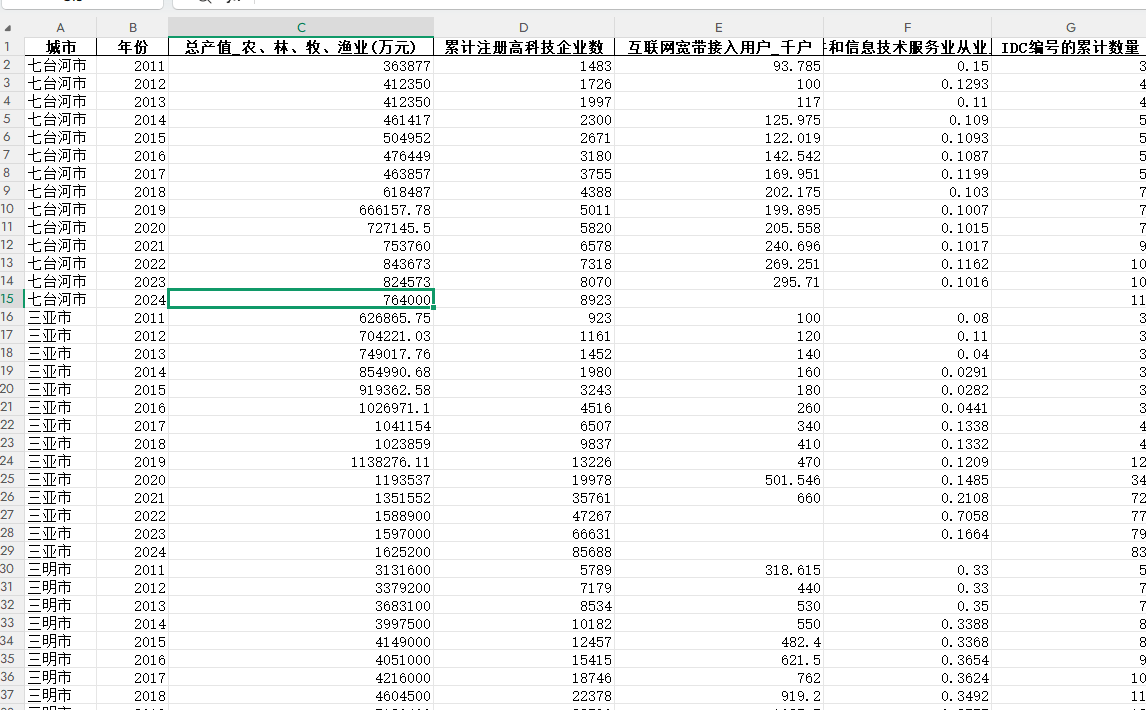
Task: Select cell 295.71
Action: 718,282
